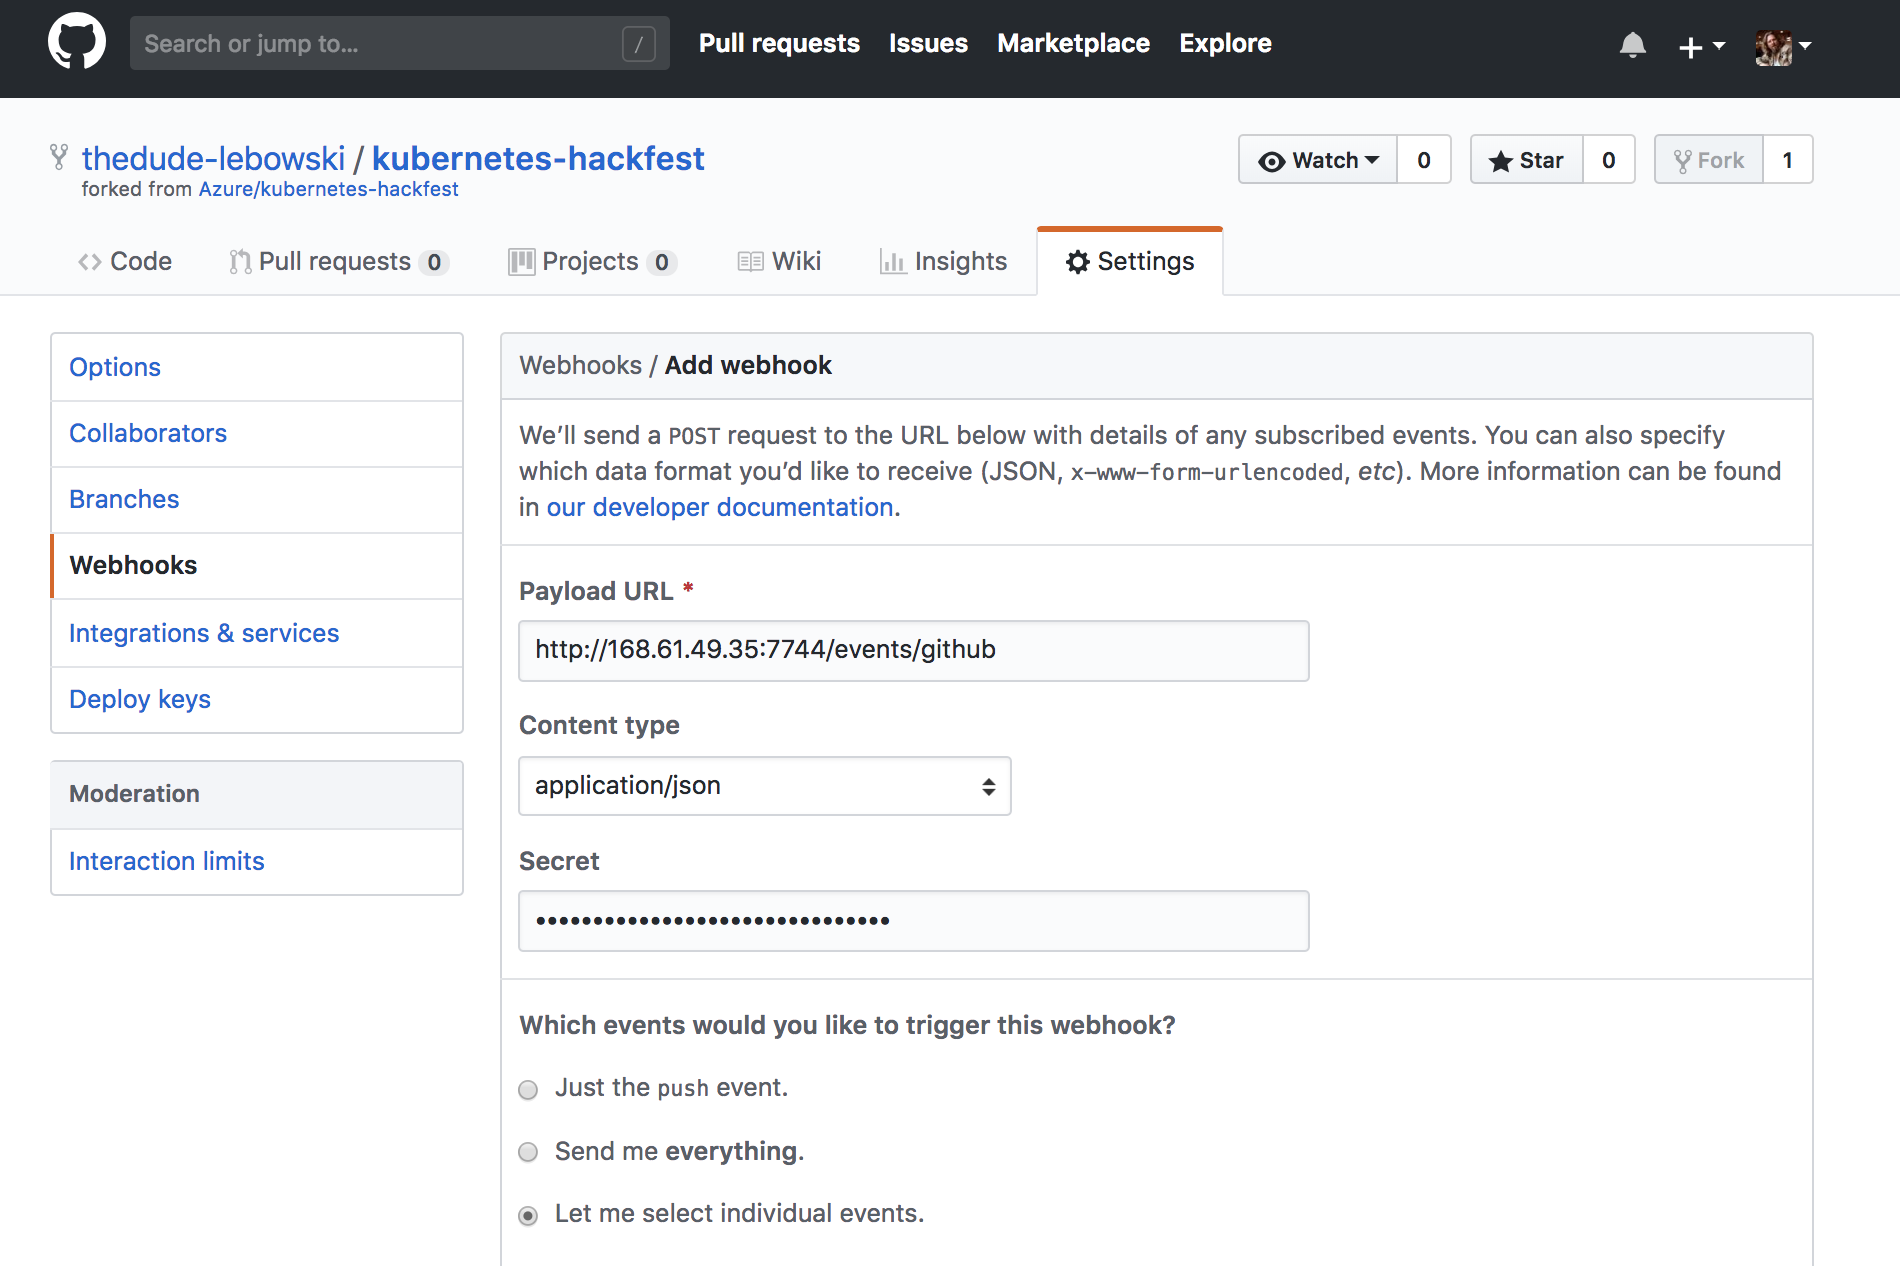
Task: Click the slash shortcut icon in search
Action: (638, 44)
